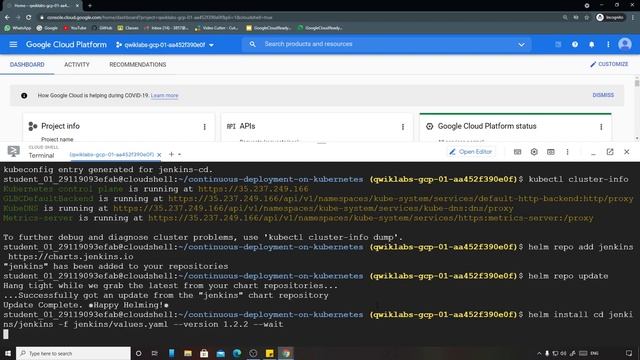Screen dimensions: 640x360
Task: Open the Microsoft Store taskbar icon
Action: pos(204,353)
